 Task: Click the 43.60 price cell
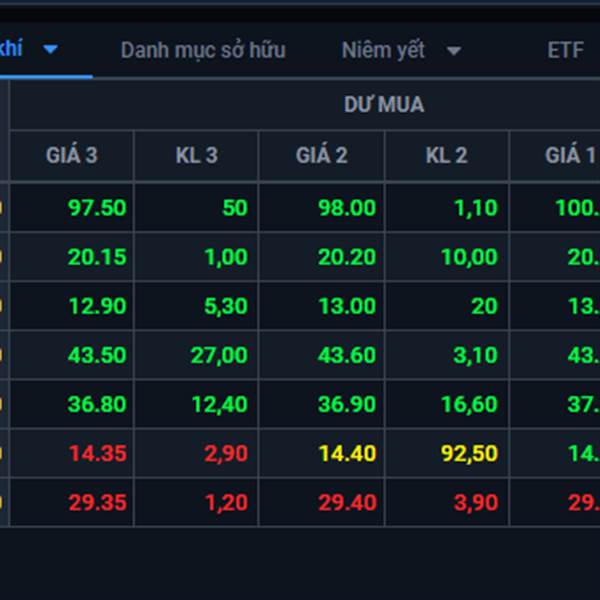(322, 355)
